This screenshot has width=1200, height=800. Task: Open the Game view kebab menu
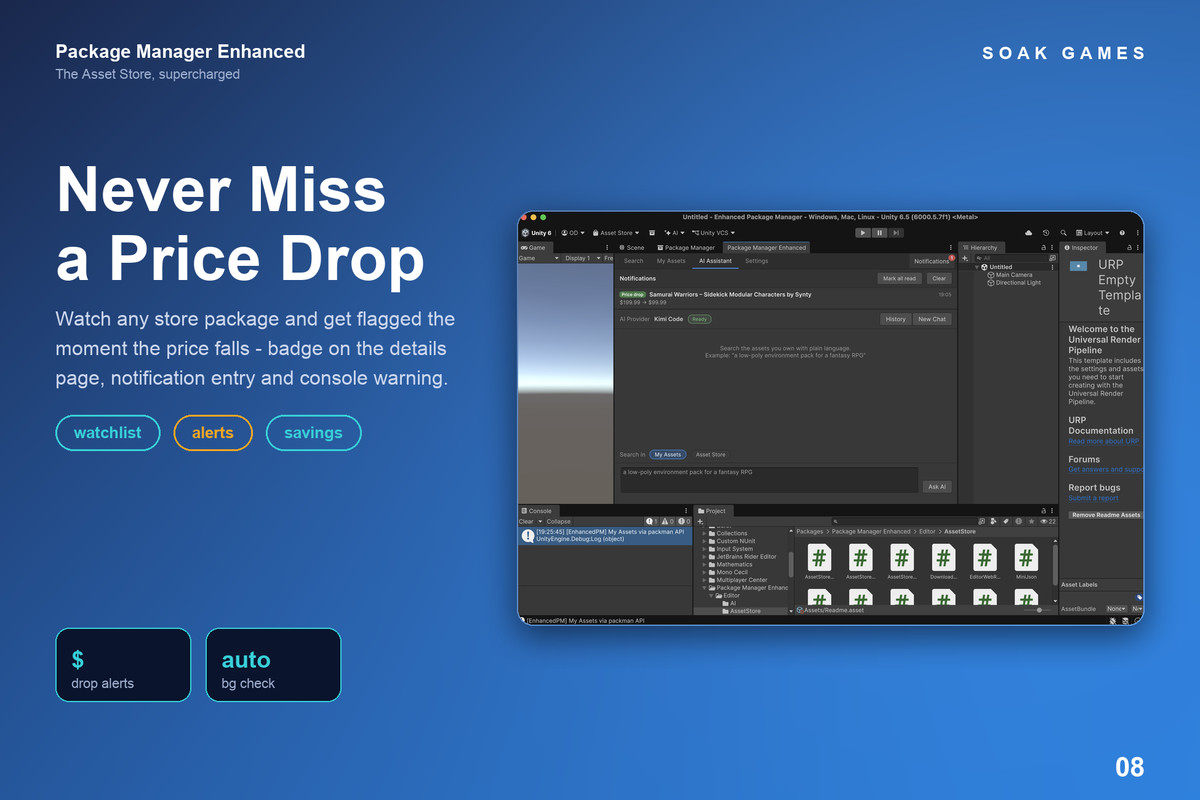pos(607,247)
